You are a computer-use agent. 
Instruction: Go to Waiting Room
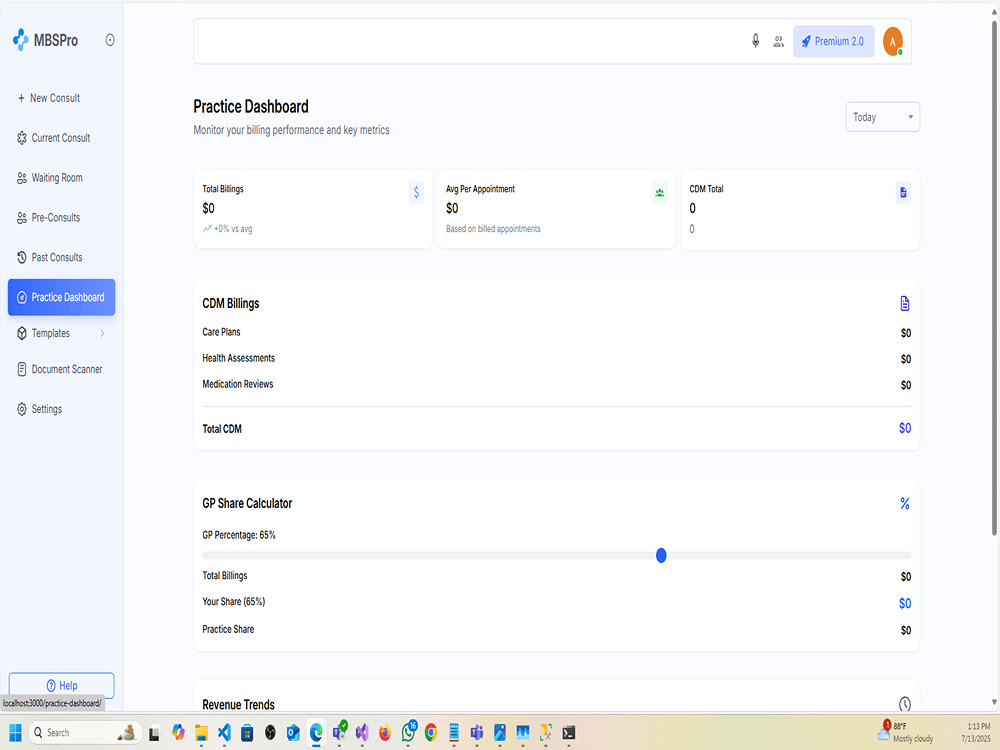pos(50,178)
